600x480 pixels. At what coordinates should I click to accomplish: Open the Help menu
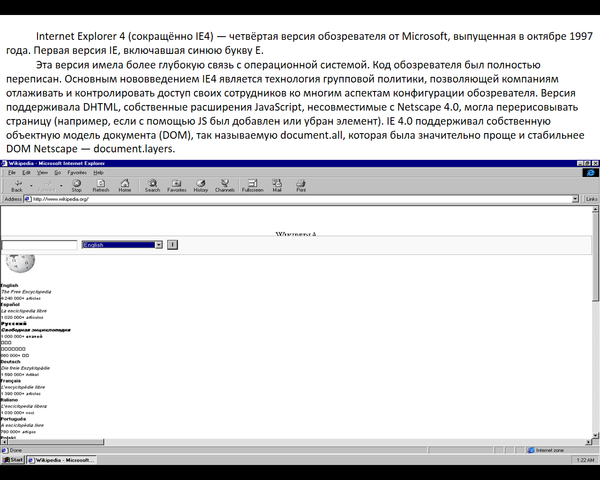(98, 173)
